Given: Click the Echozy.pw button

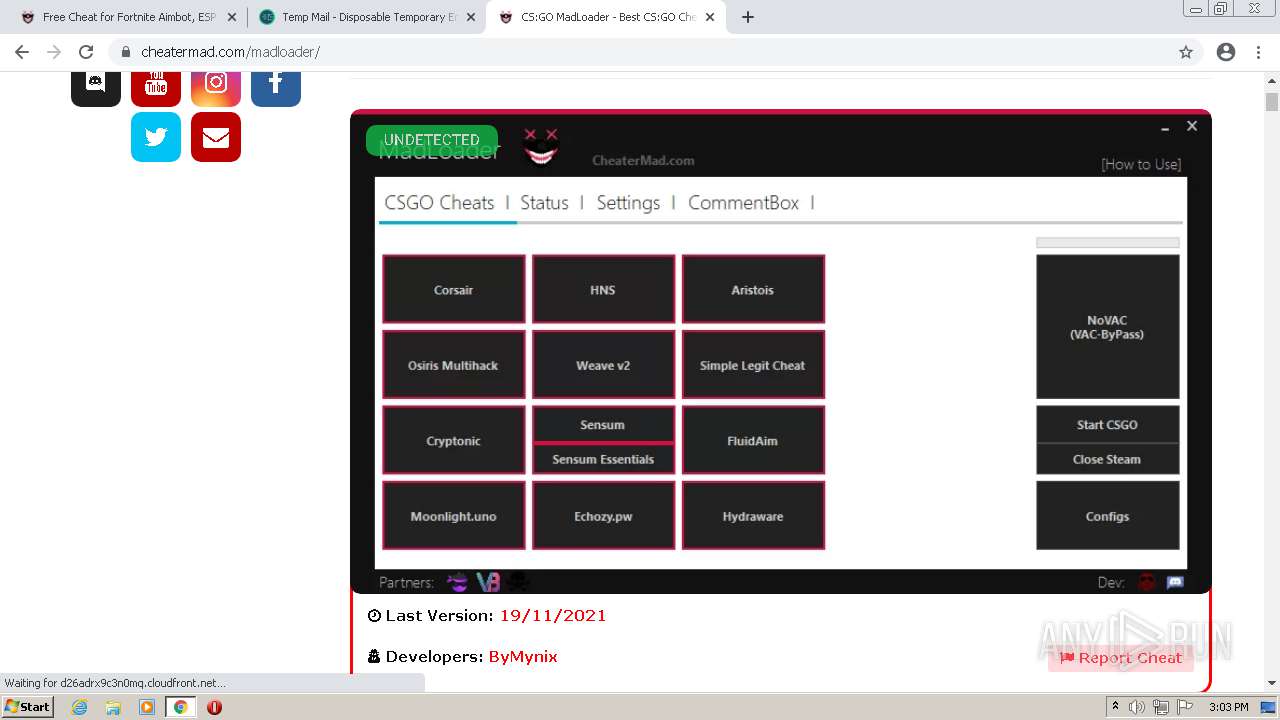Looking at the screenshot, I should 603,516.
